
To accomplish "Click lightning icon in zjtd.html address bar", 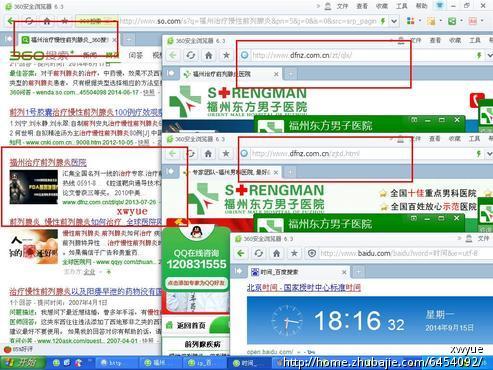I will tap(479, 154).
